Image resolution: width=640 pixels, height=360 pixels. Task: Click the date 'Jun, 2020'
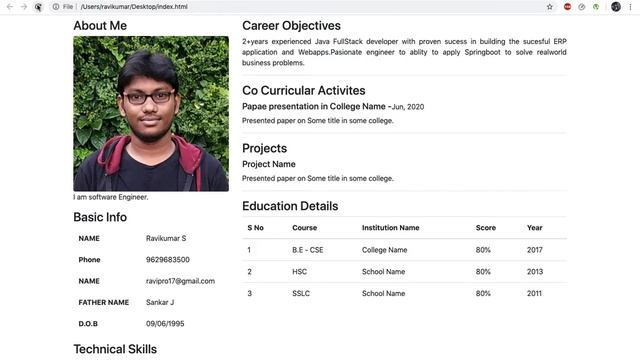click(408, 107)
